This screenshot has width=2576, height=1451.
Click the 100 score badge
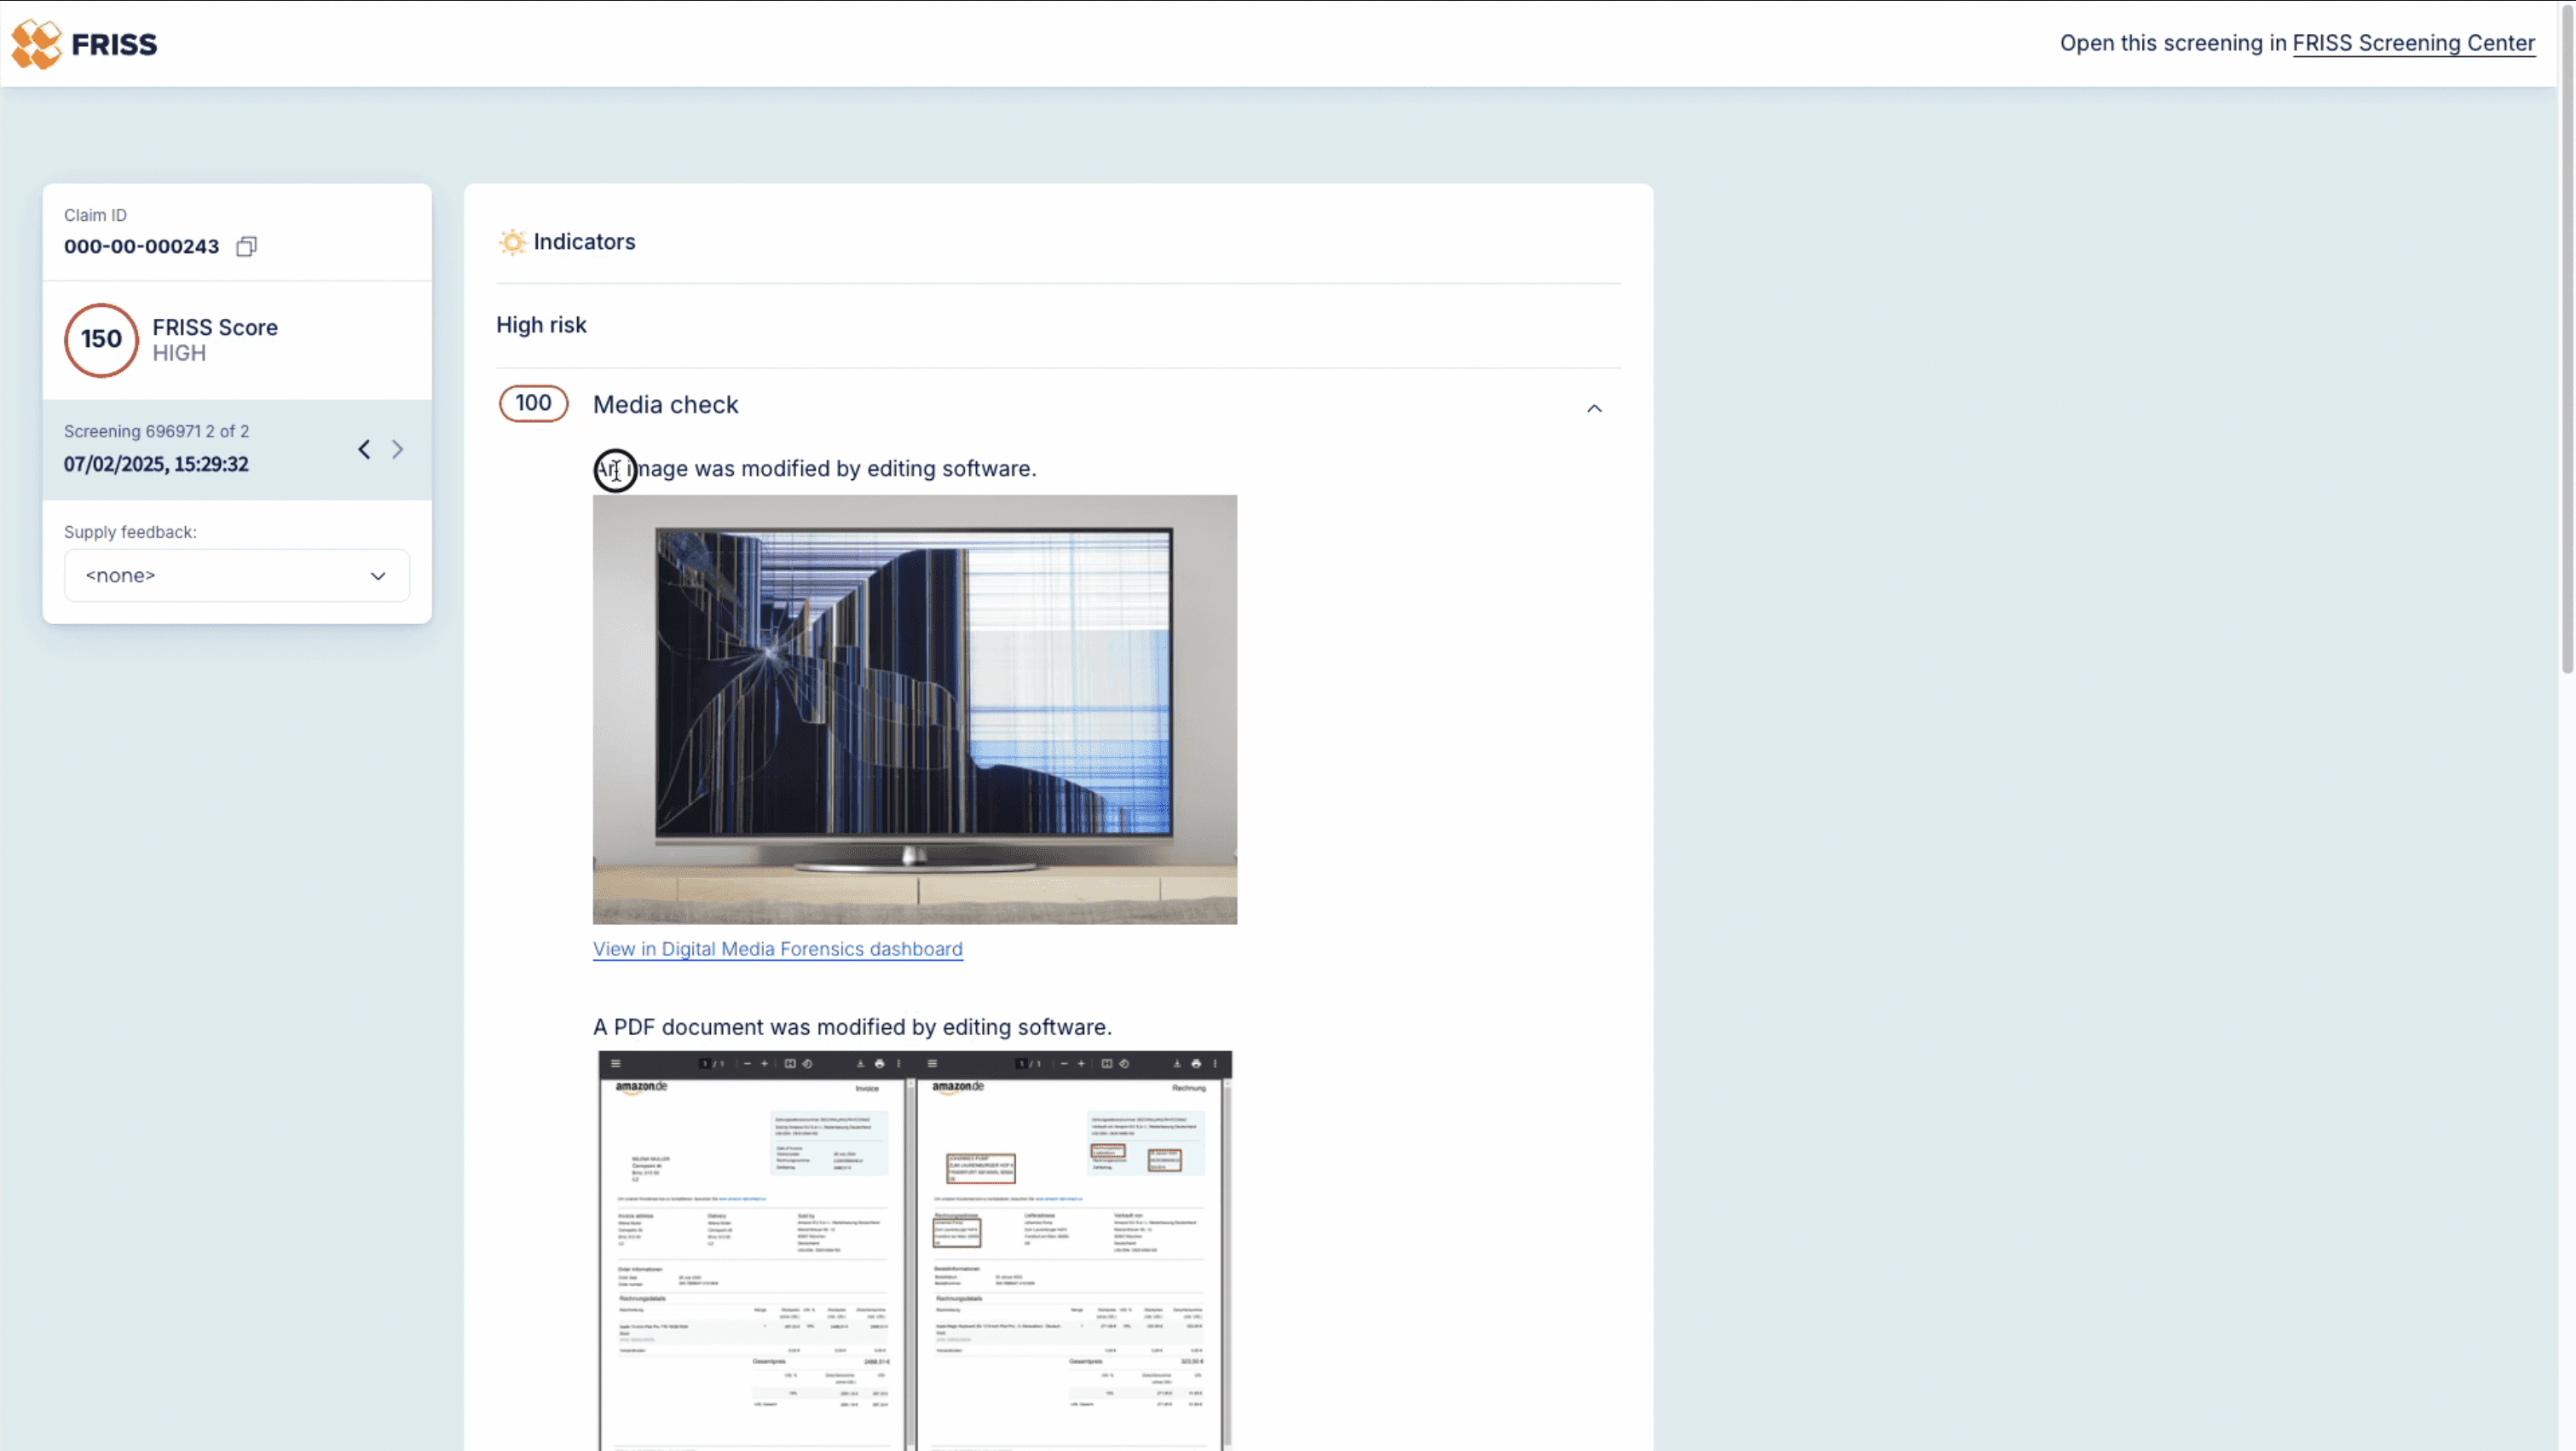(x=533, y=403)
